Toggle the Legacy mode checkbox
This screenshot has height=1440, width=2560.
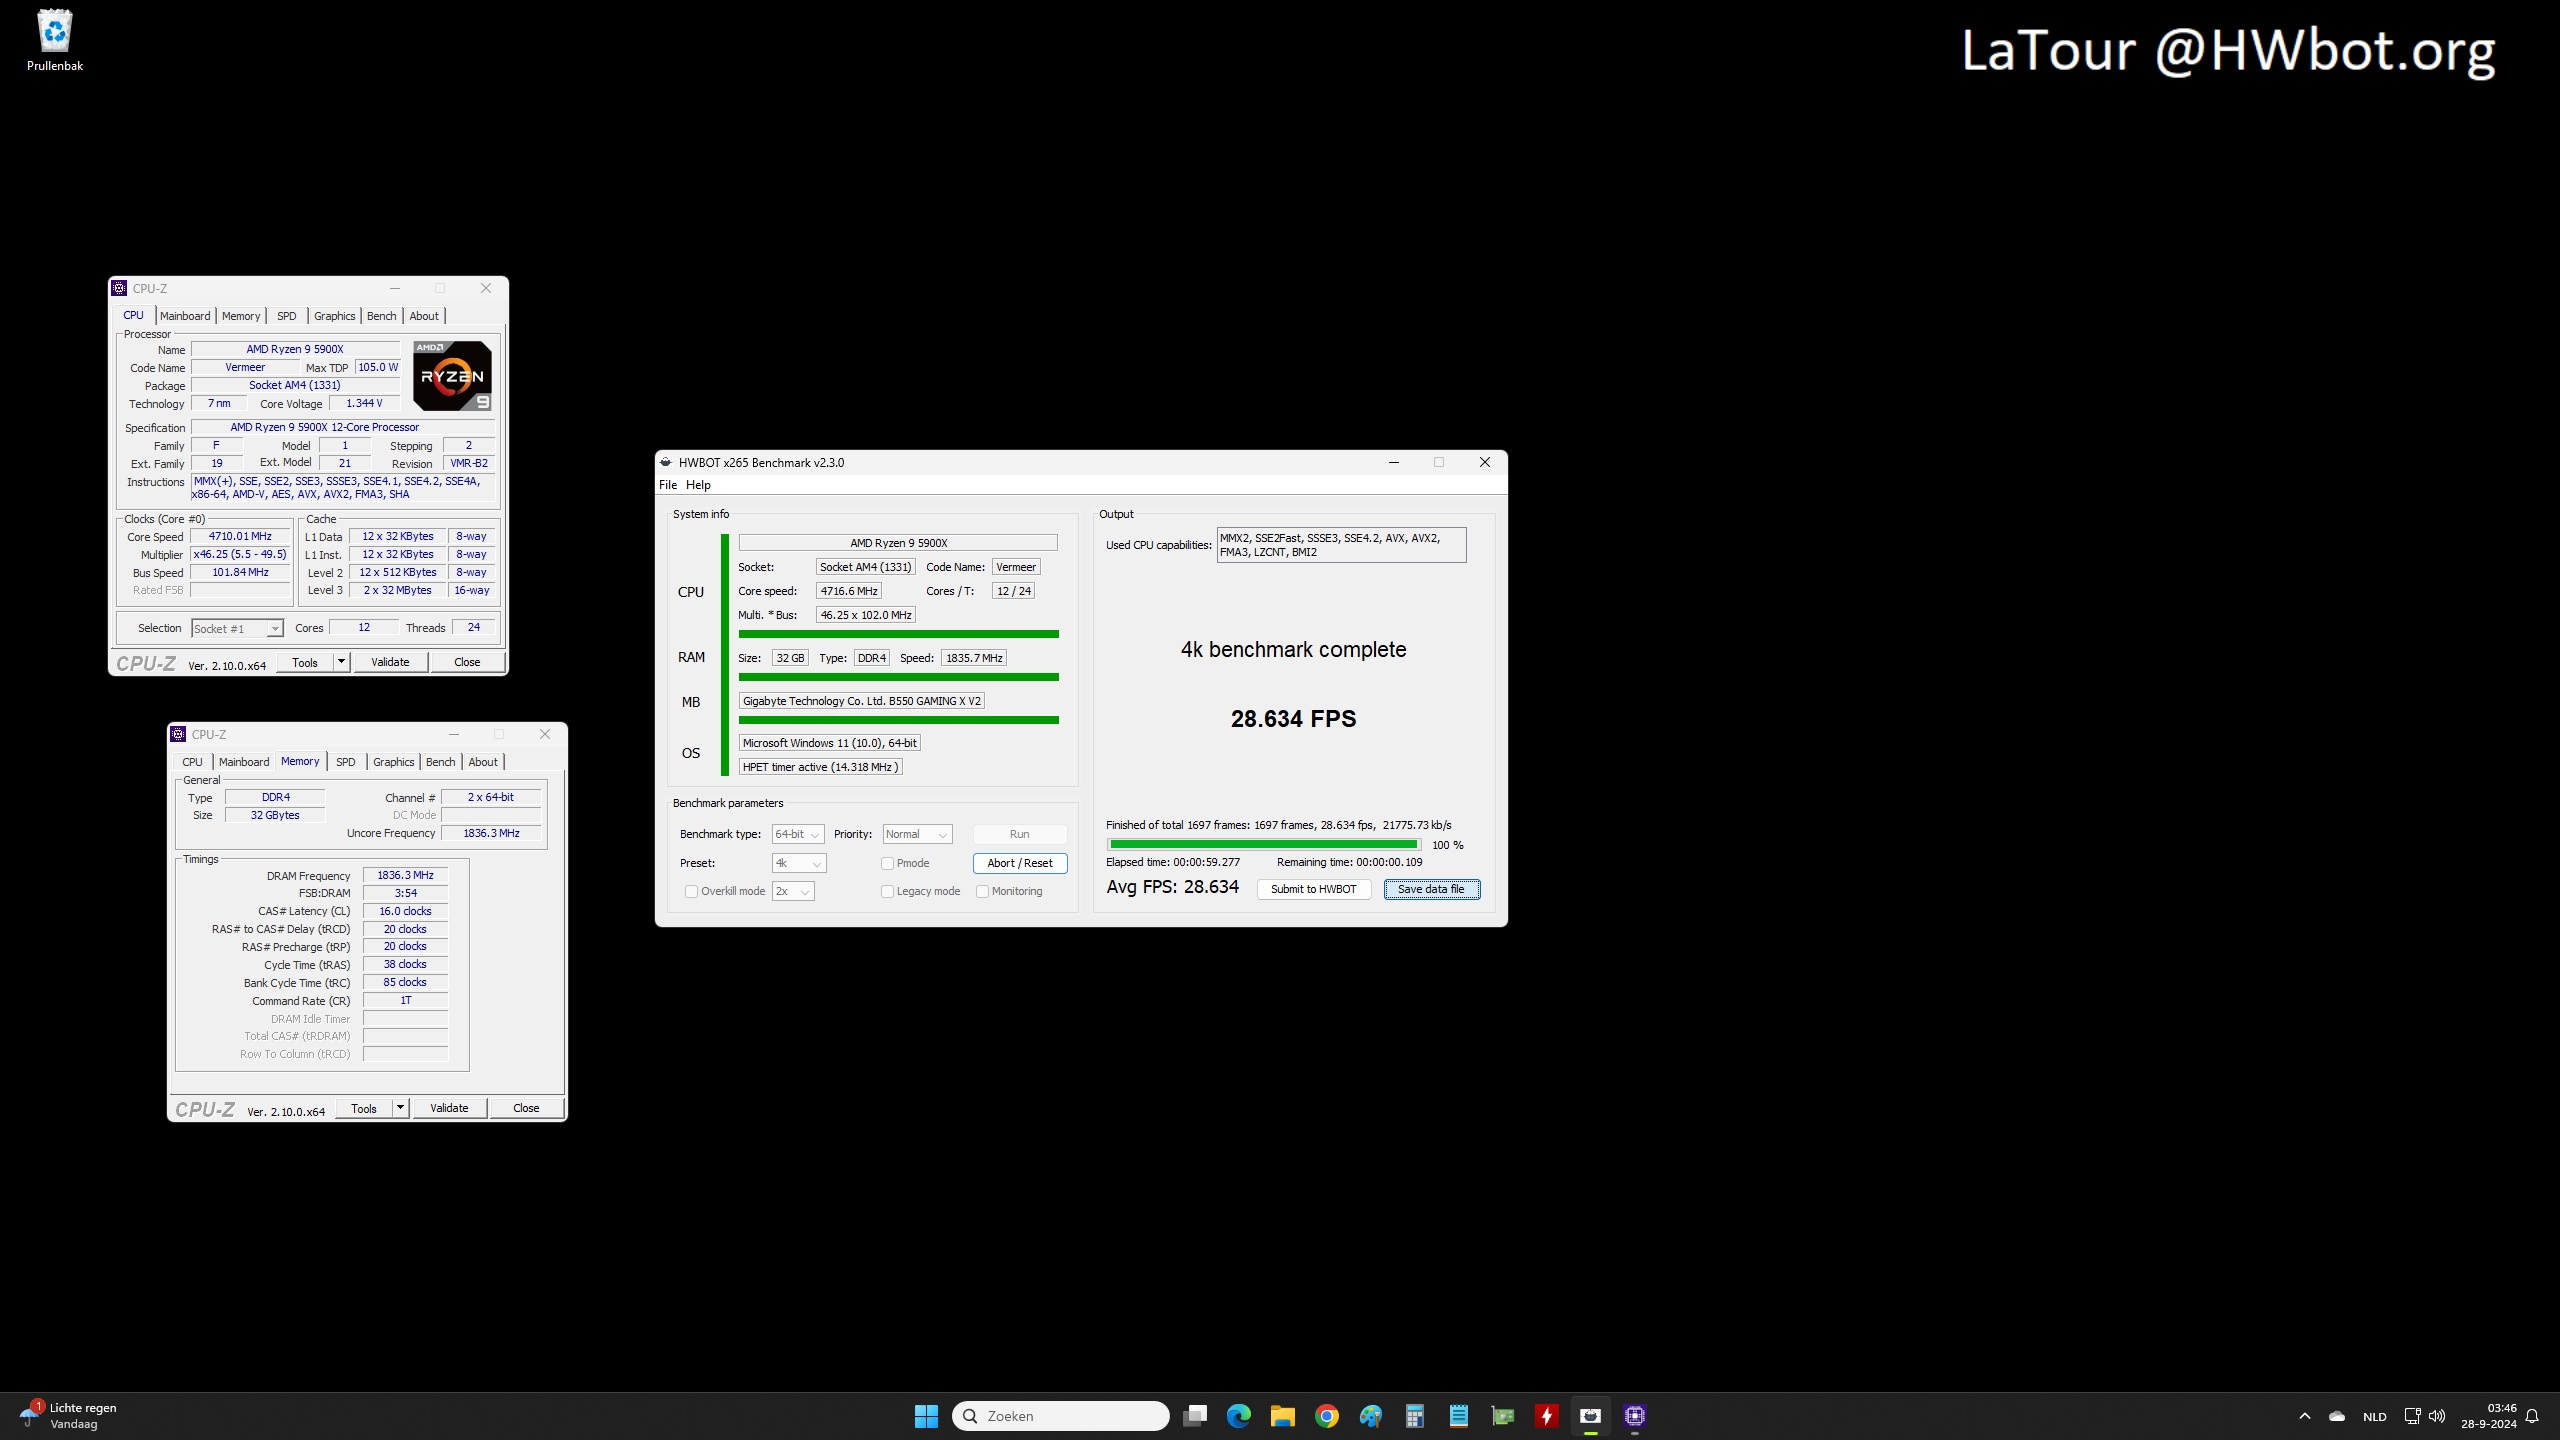887,891
